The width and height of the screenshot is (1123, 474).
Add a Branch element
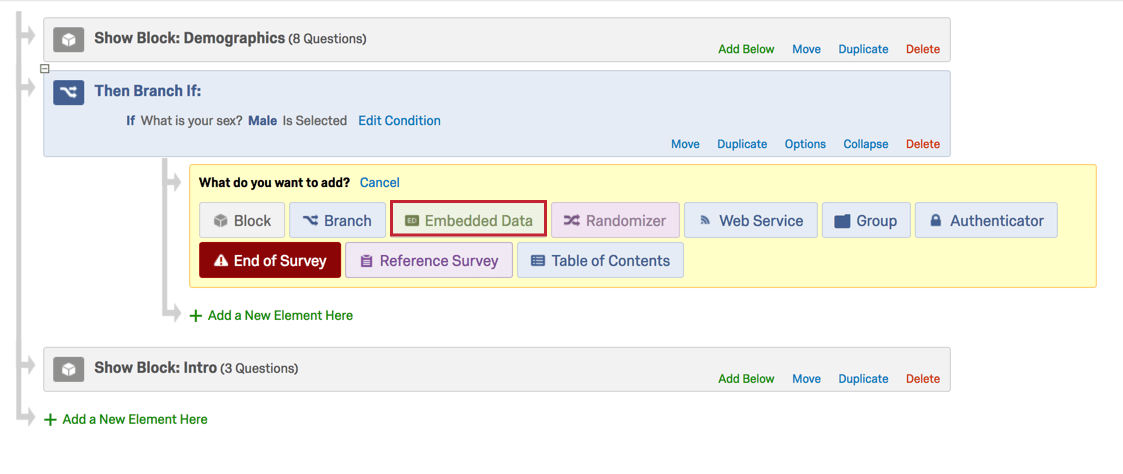337,221
